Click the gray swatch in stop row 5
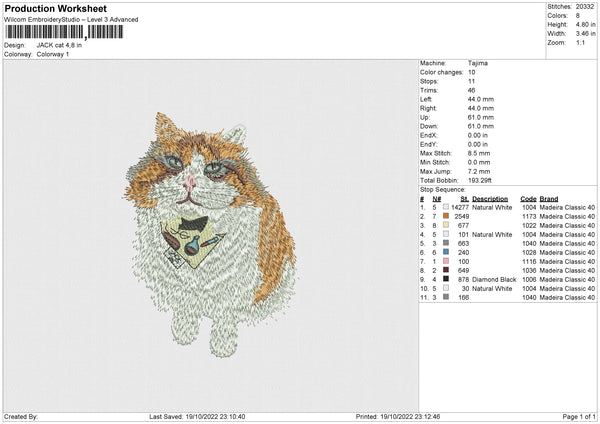The image size is (600, 424). tap(446, 243)
